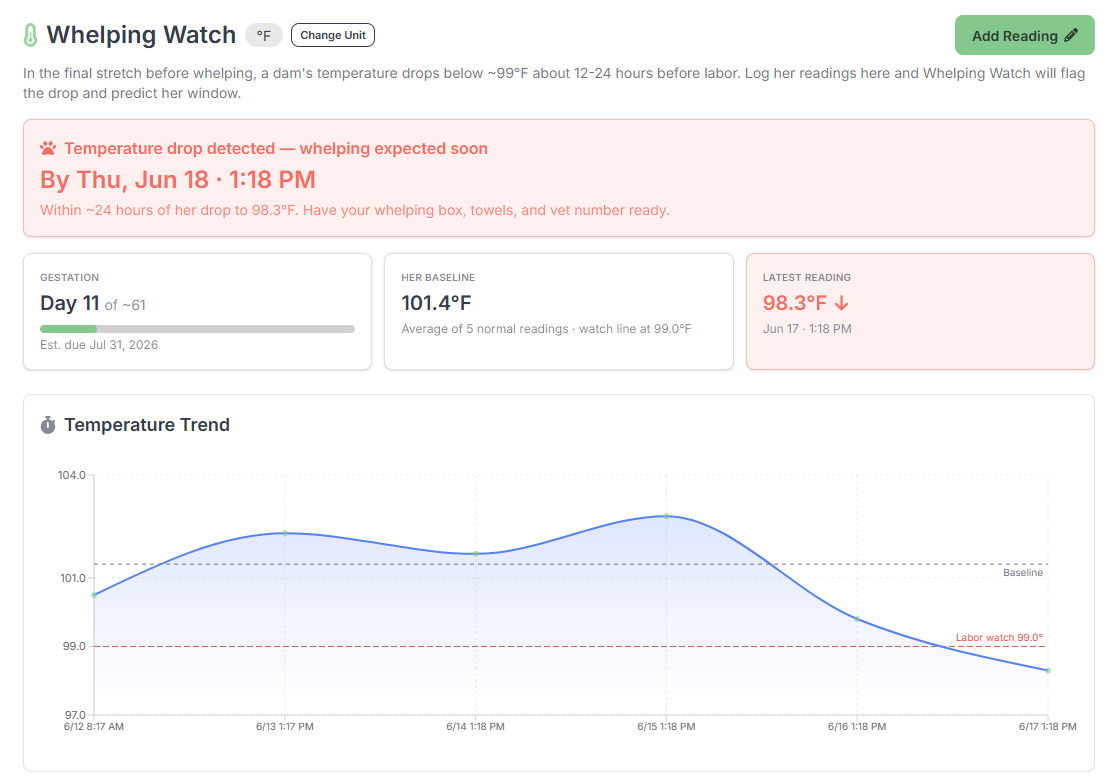Select the 6/17 1:18 PM final point
This screenshot has height=778, width=1118.
(1048, 670)
